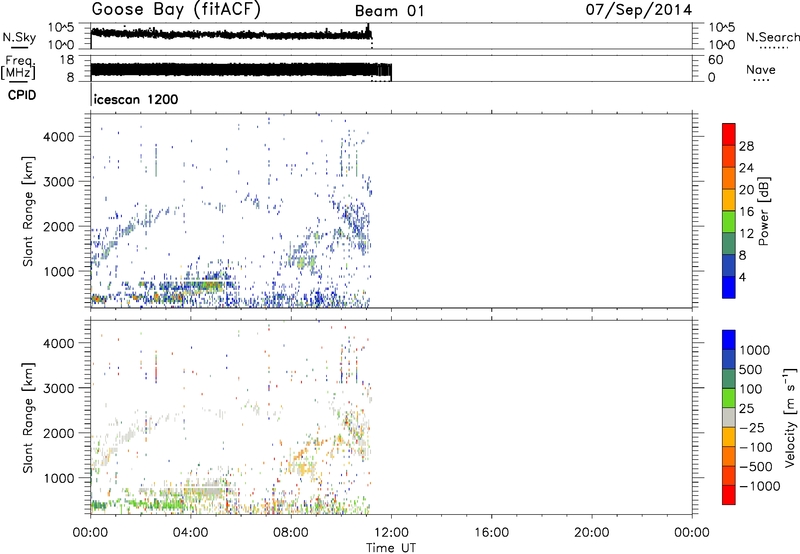Click the Slant Range label of power panel
Image resolution: width=800 pixels, height=554 pixels.
[28, 211]
